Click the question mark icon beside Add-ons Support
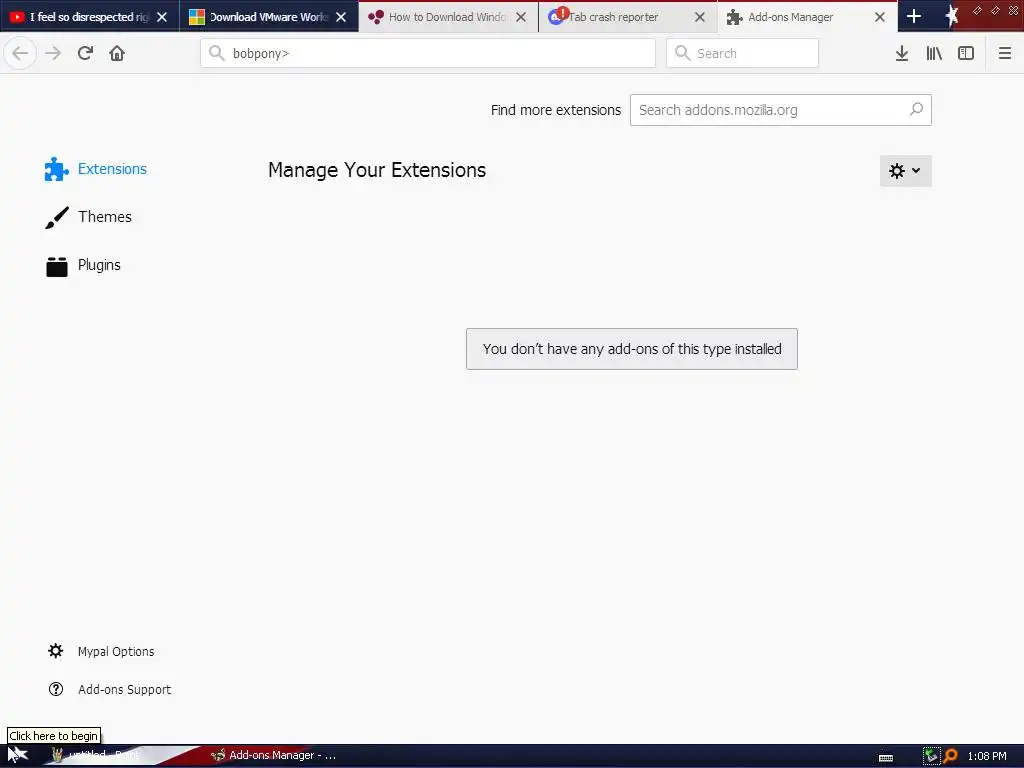 point(56,689)
